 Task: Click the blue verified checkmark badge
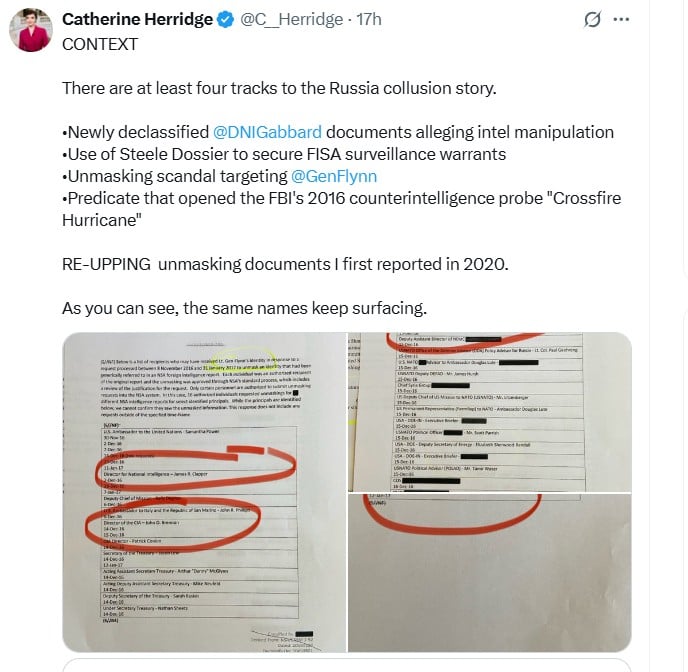226,20
